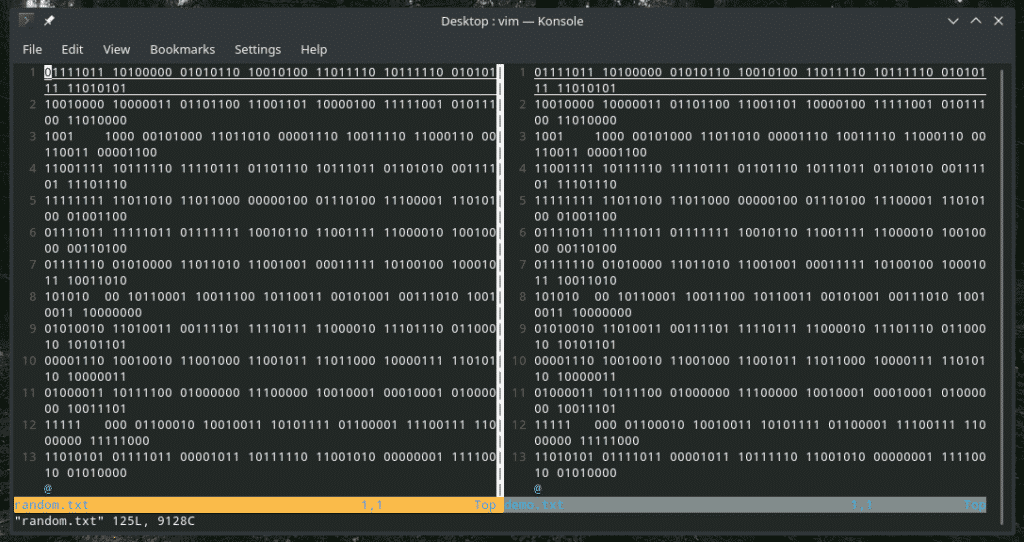Click line number 13 in right pane
The height and width of the screenshot is (542, 1024).
point(520,457)
